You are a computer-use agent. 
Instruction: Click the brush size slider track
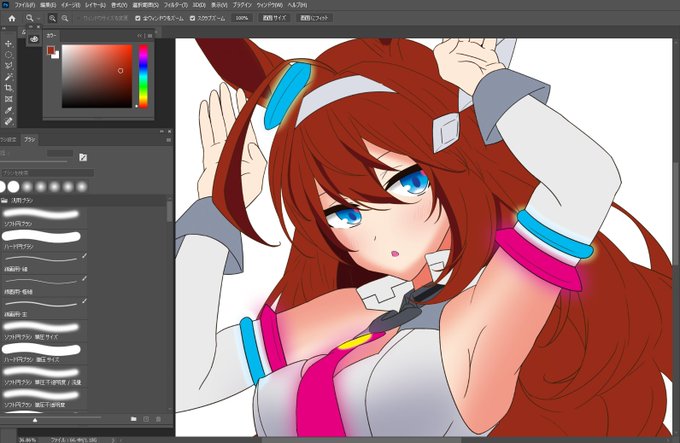pos(34,162)
